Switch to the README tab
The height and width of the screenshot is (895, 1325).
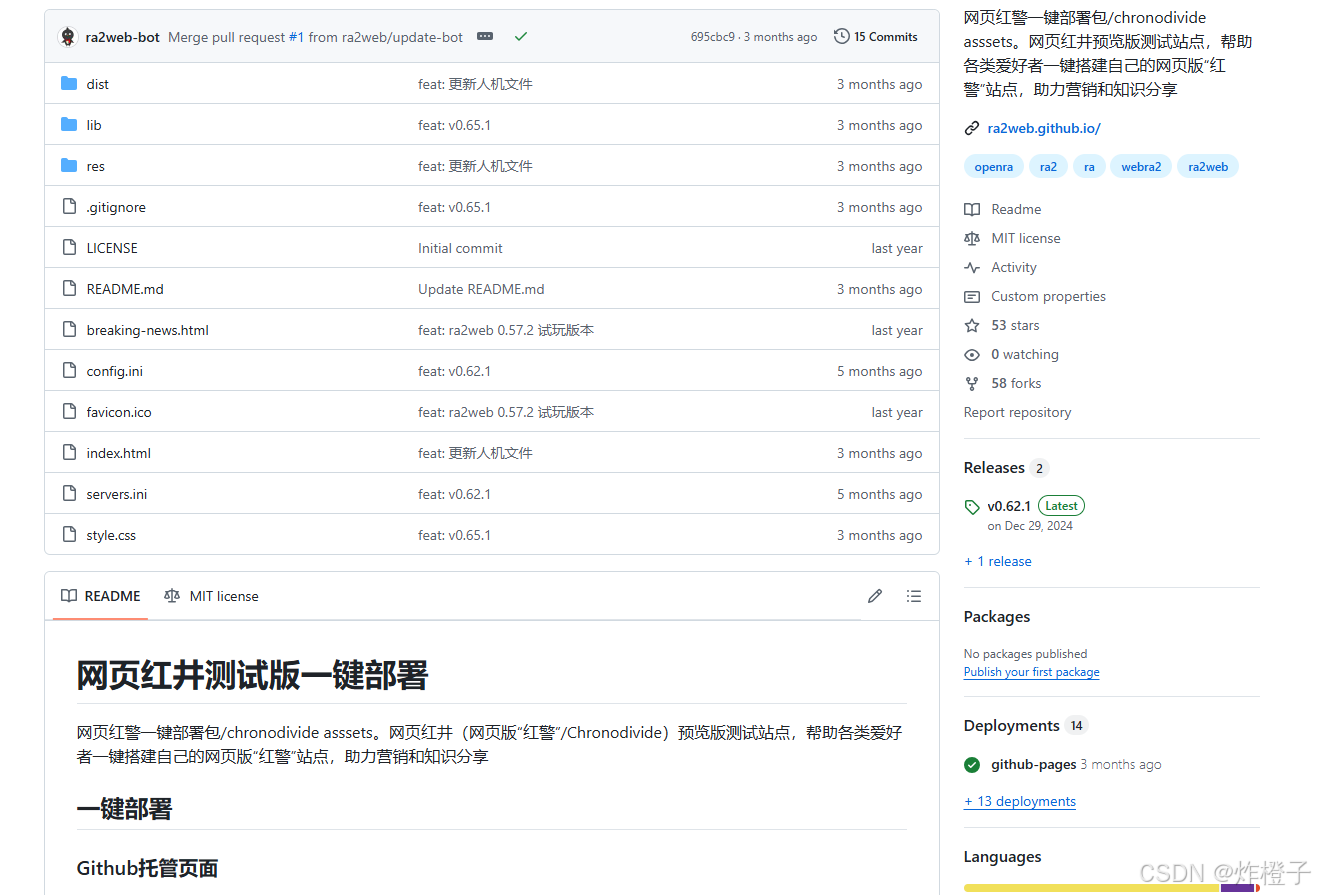tap(100, 596)
